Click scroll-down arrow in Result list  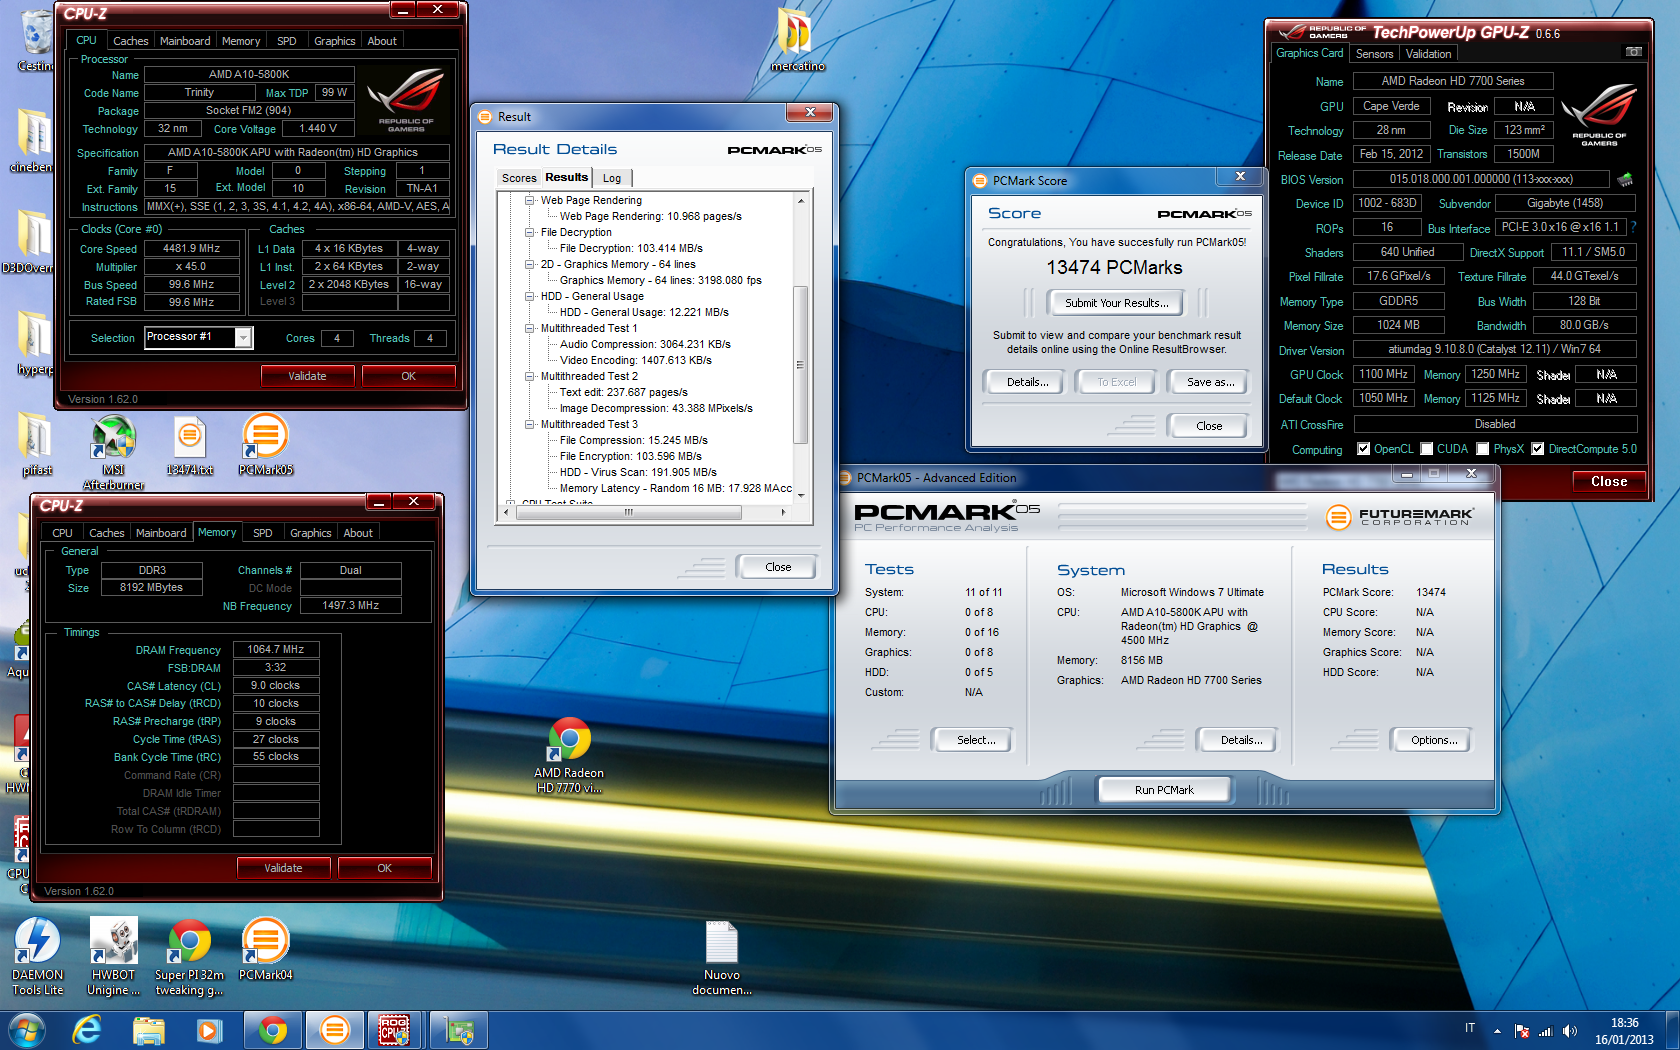(x=800, y=495)
